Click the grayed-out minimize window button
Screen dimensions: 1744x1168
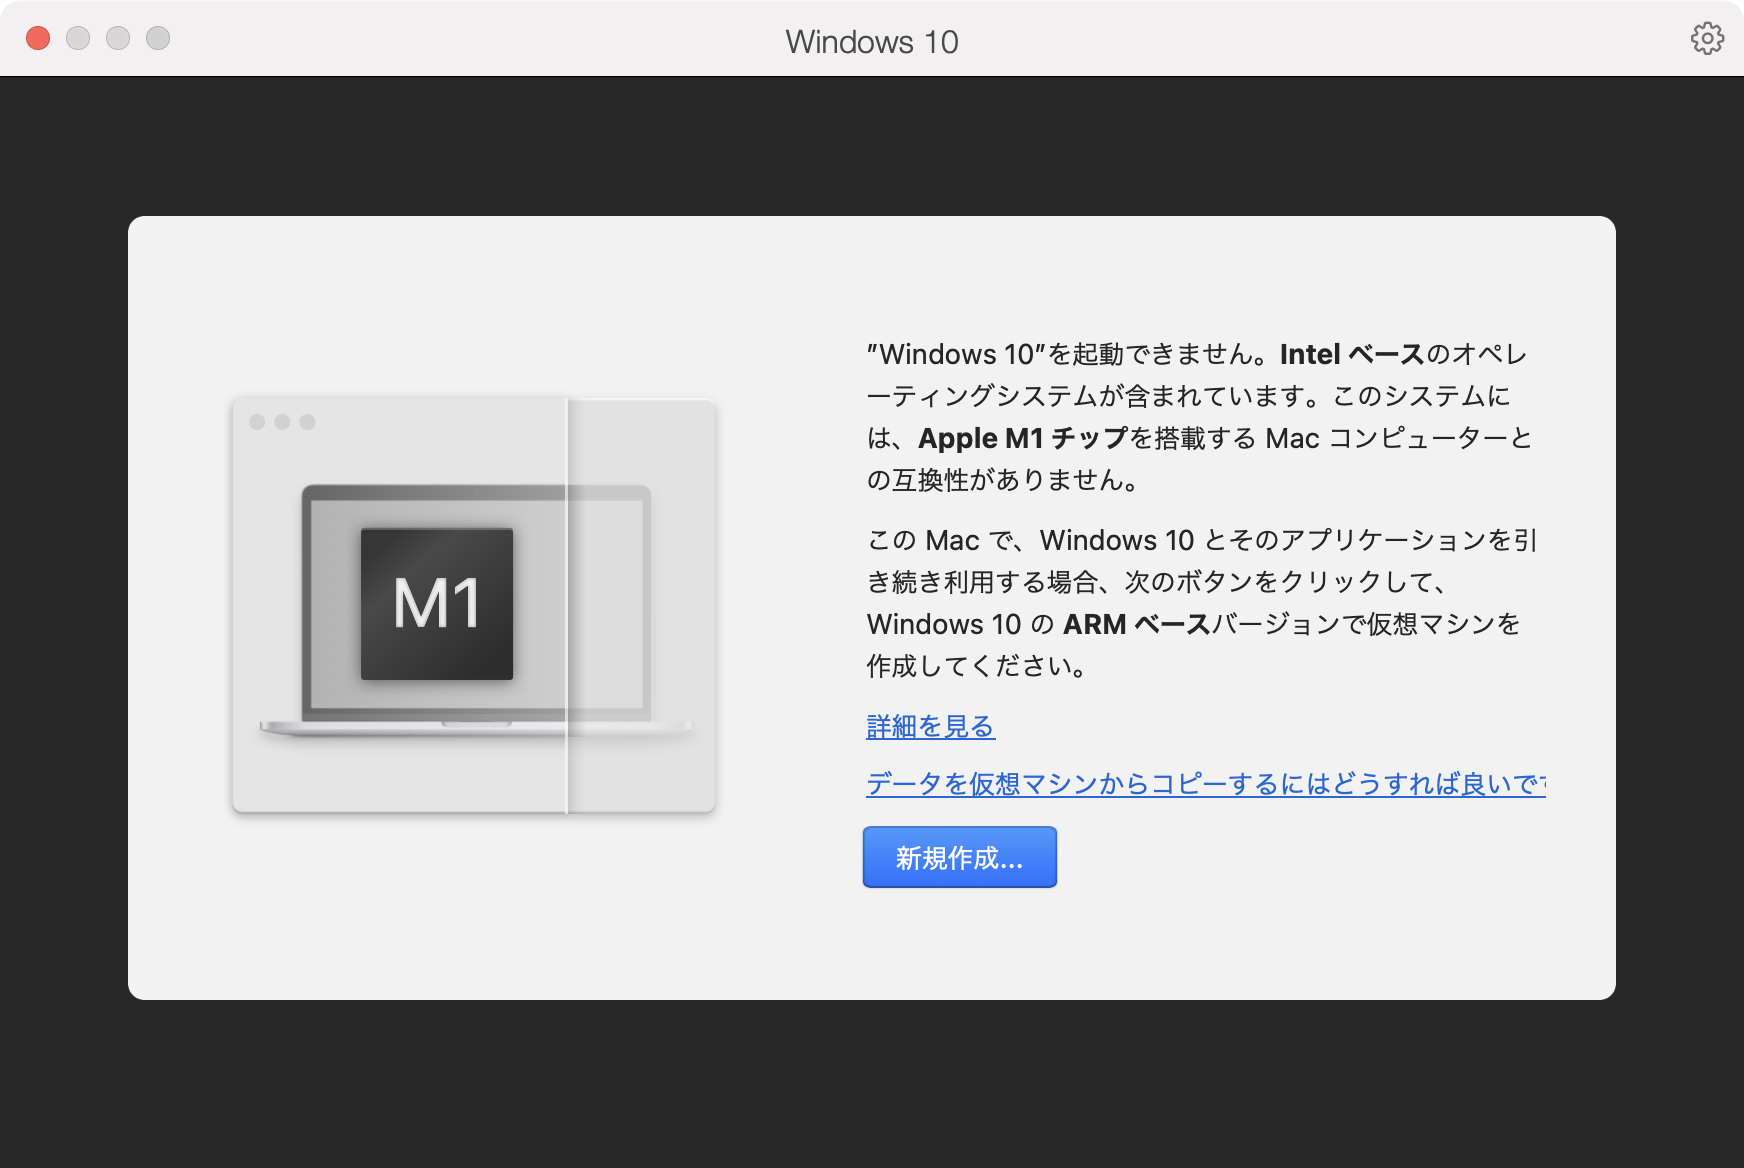tap(78, 38)
